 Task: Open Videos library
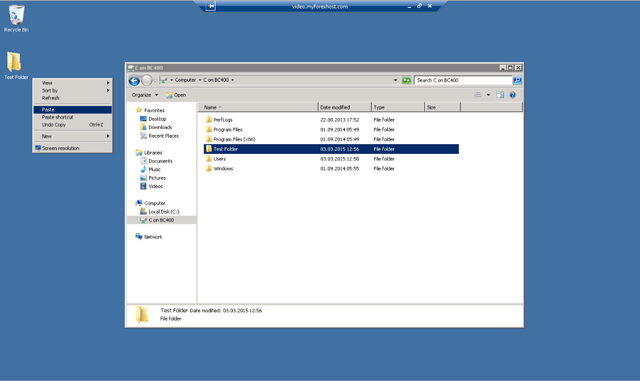click(x=156, y=186)
